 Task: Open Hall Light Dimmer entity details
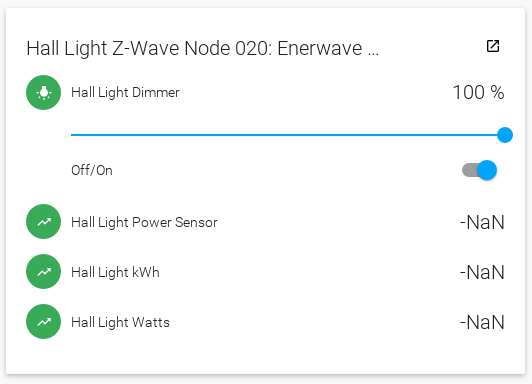[125, 92]
